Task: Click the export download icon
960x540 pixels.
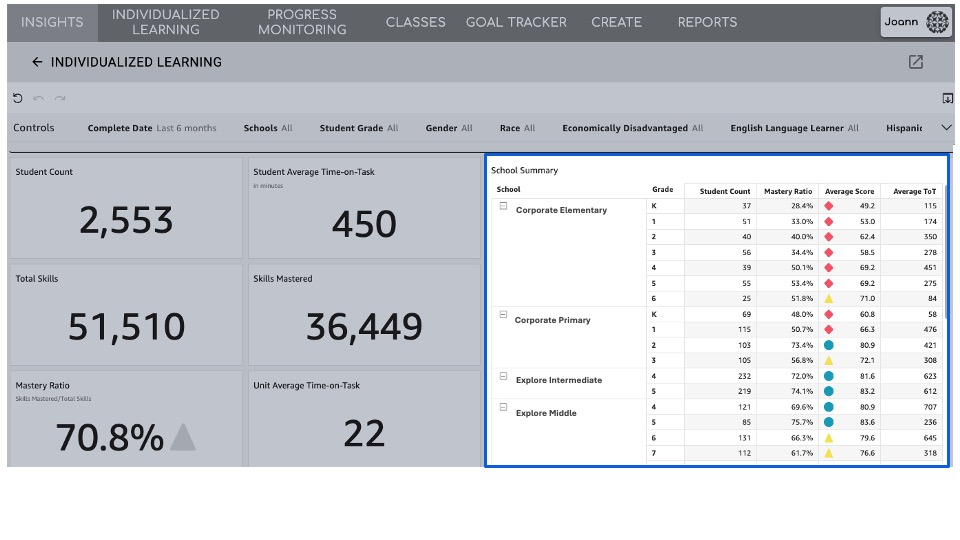Action: click(x=947, y=98)
